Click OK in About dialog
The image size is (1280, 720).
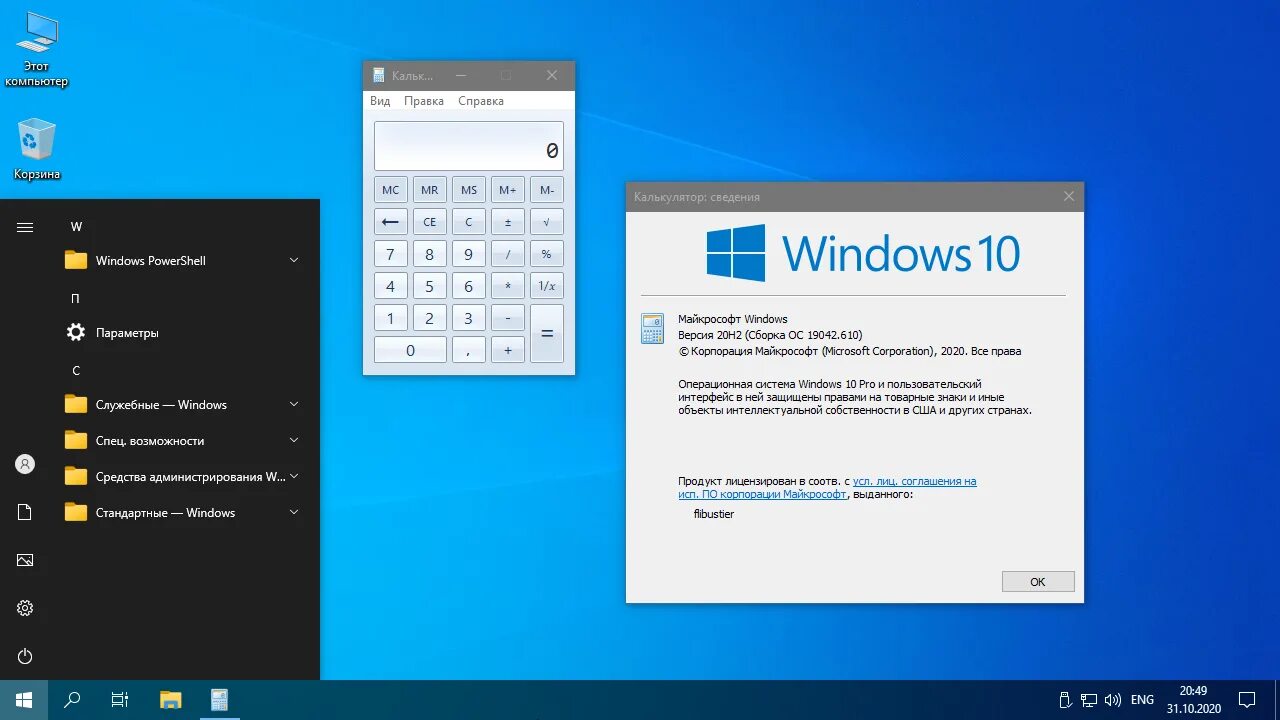(x=1038, y=582)
